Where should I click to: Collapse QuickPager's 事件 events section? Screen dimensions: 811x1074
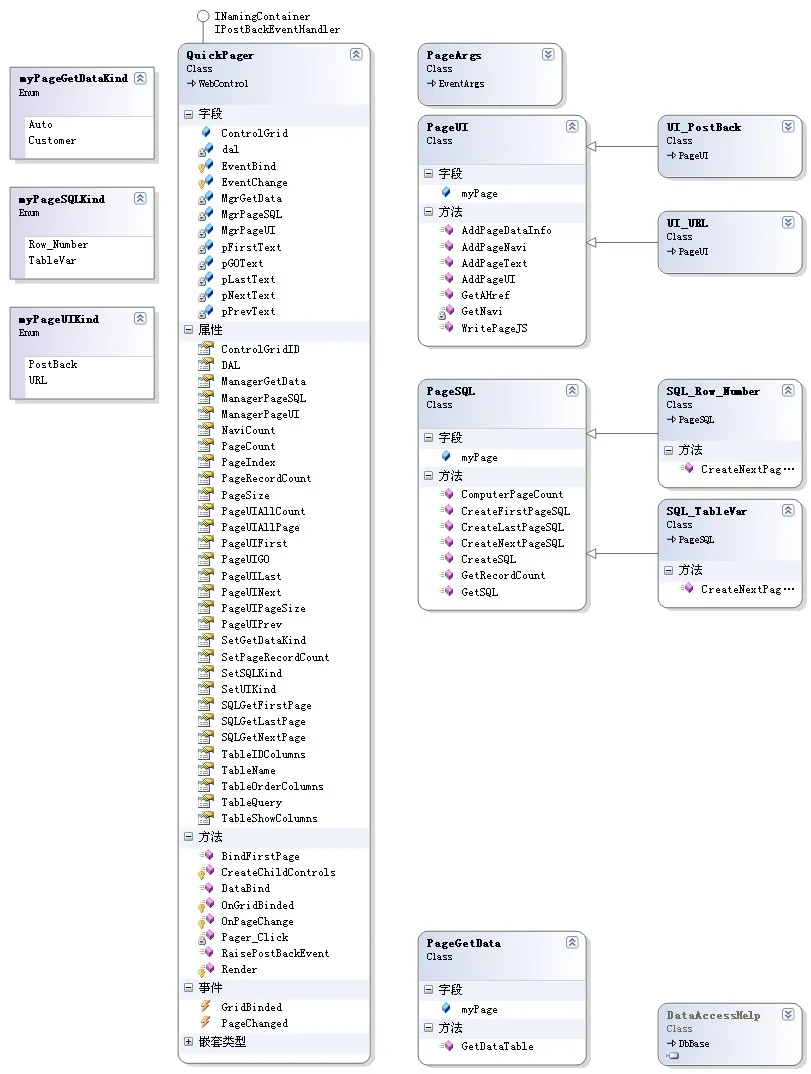[x=188, y=987]
